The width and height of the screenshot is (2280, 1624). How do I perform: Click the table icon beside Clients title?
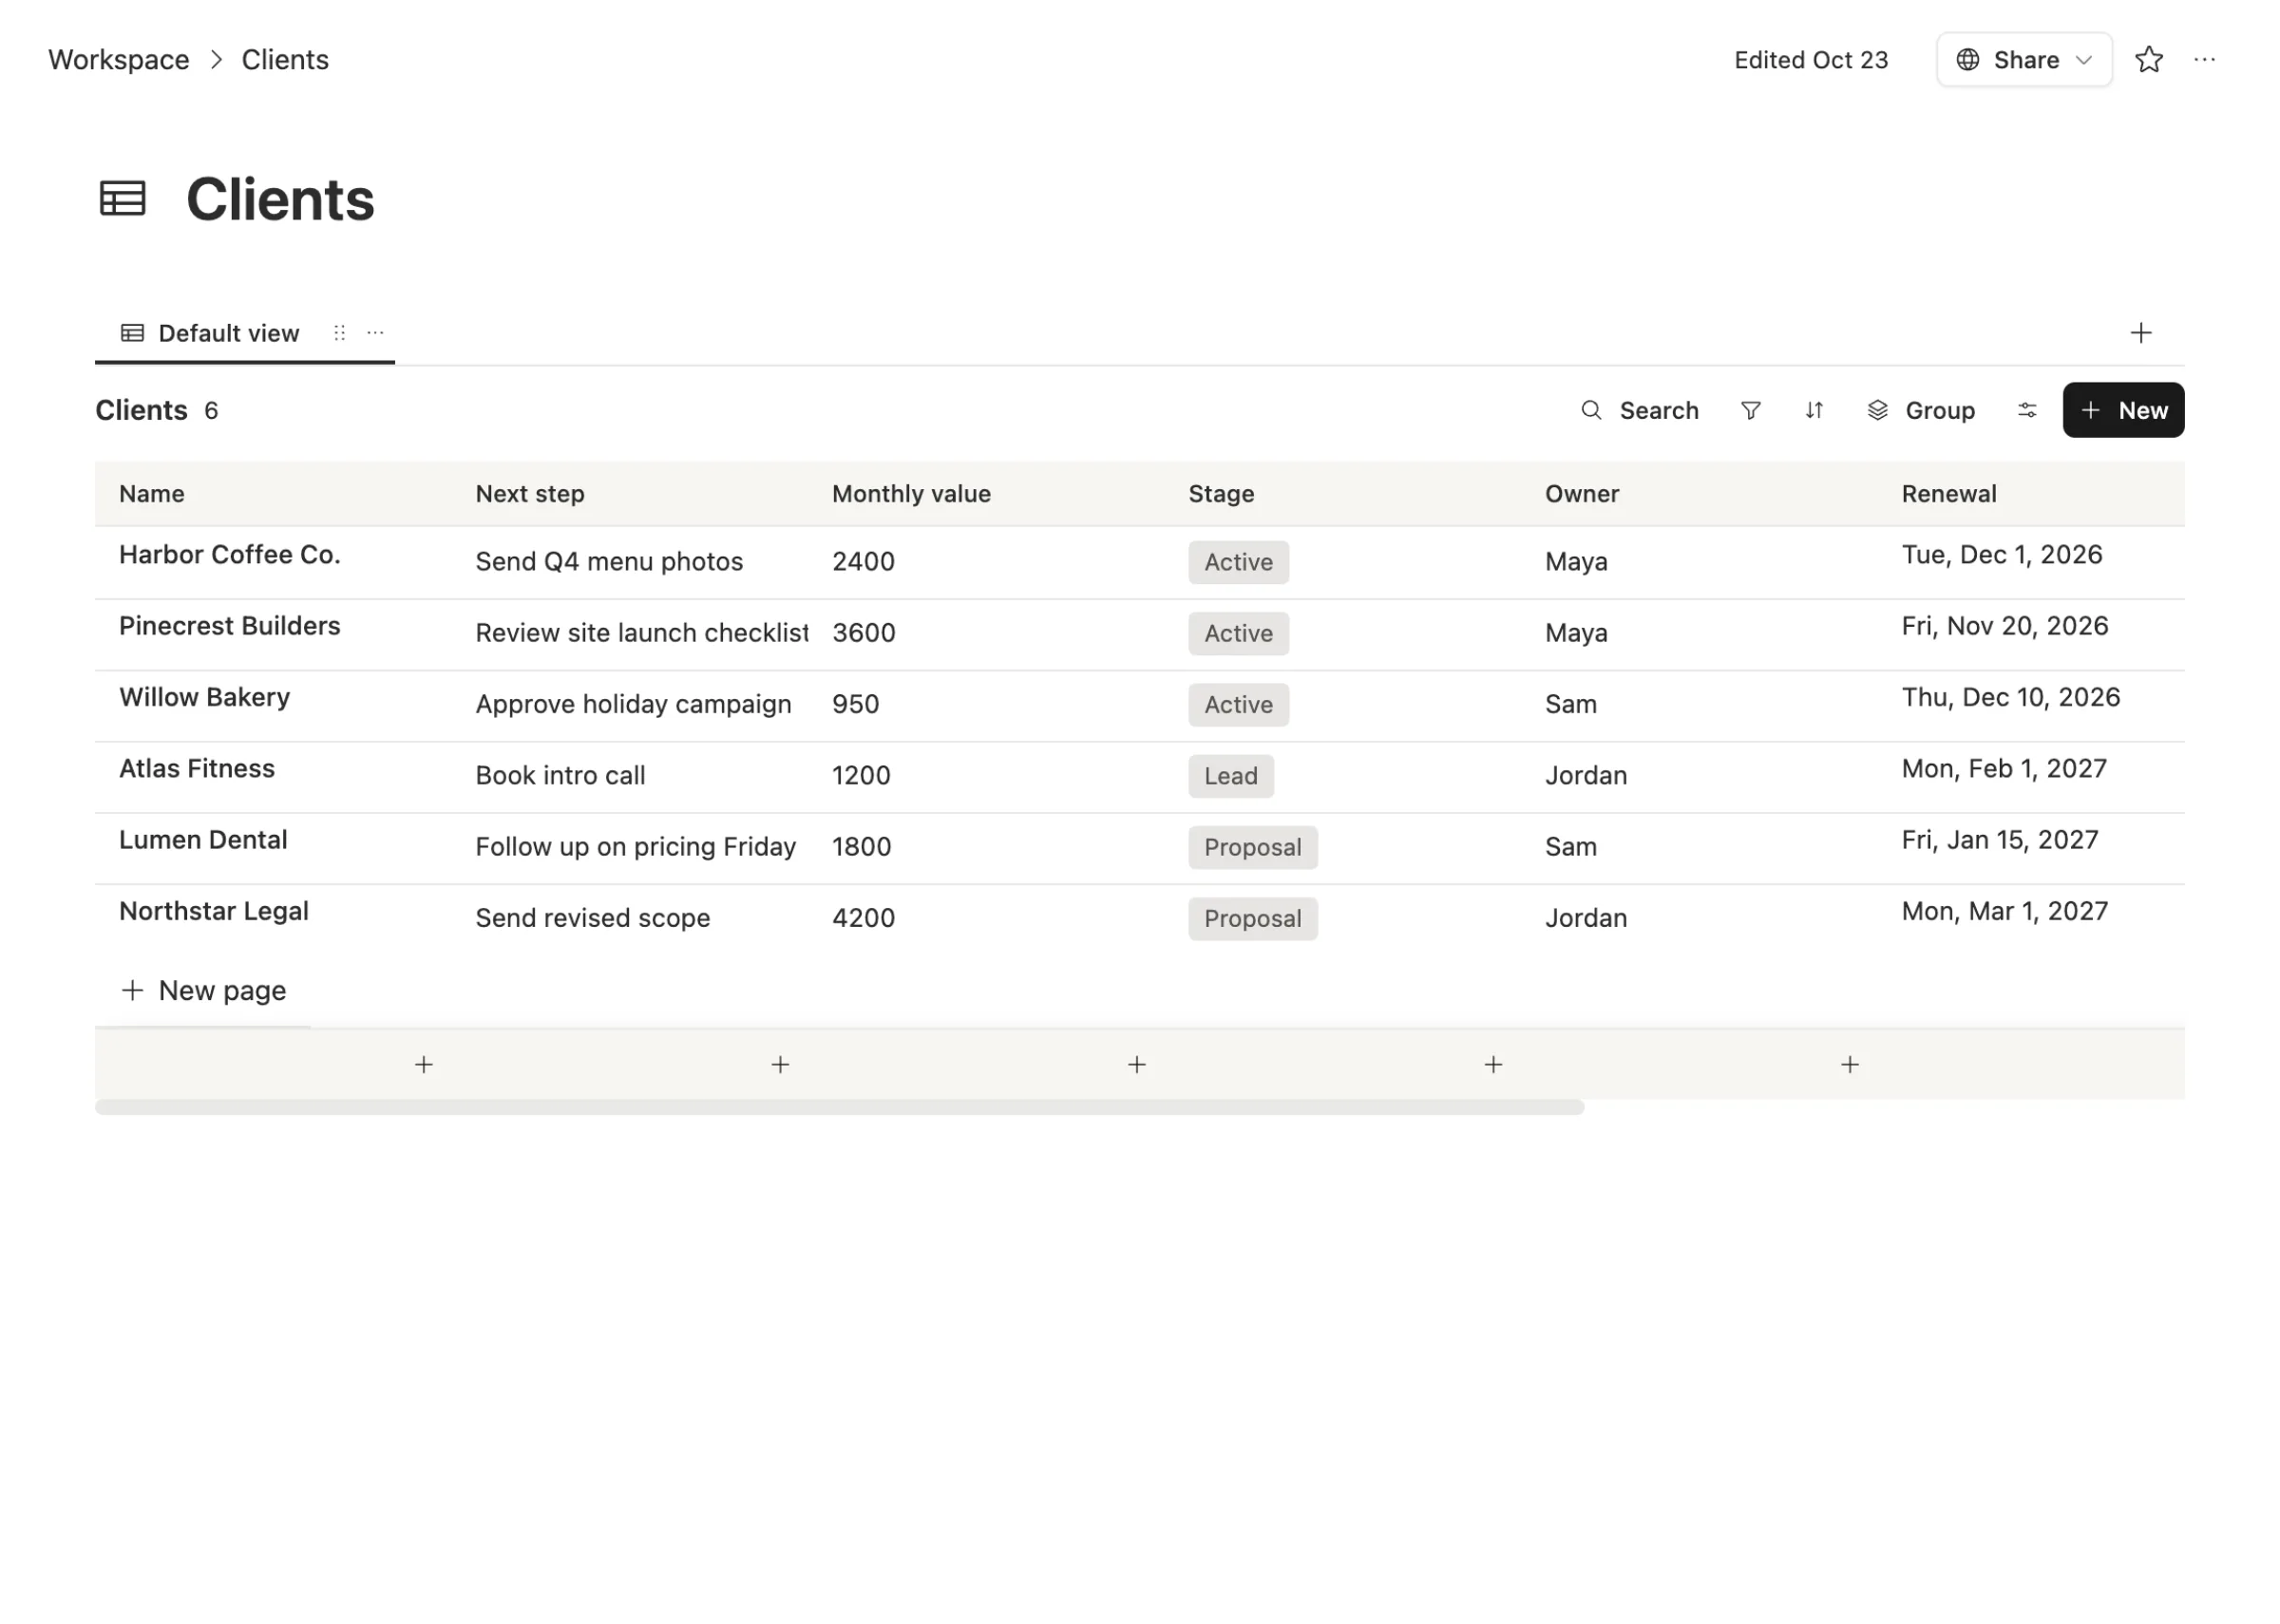pyautogui.click(x=123, y=198)
